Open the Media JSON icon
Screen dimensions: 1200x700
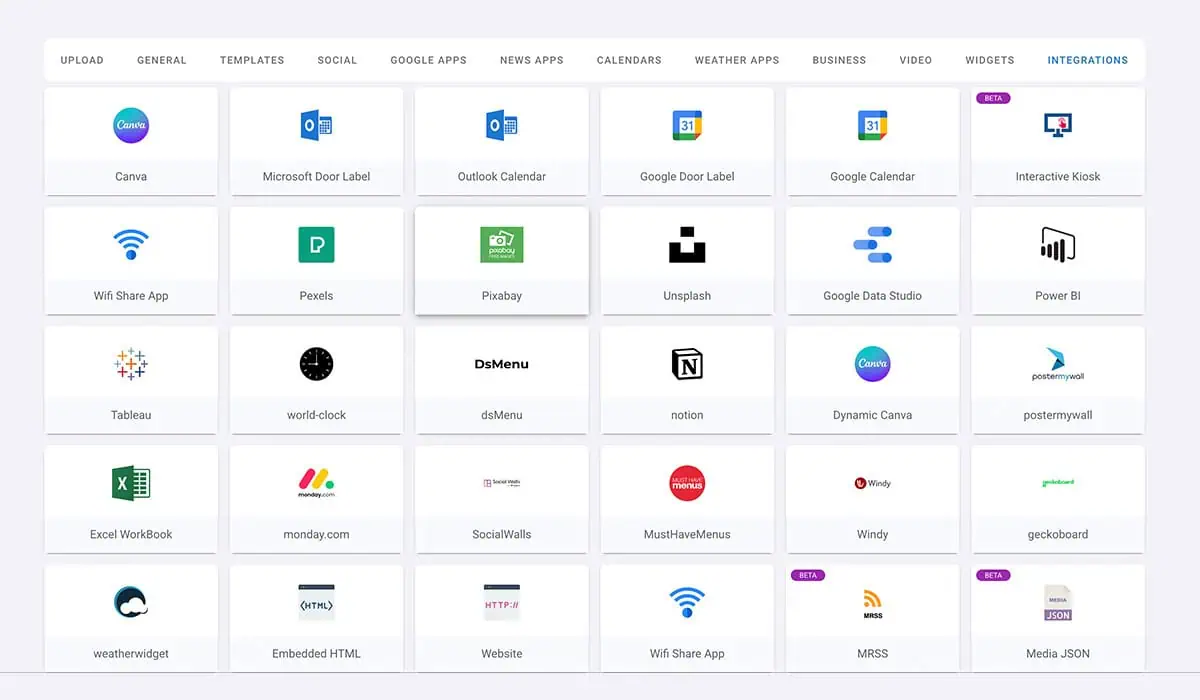click(x=1058, y=602)
